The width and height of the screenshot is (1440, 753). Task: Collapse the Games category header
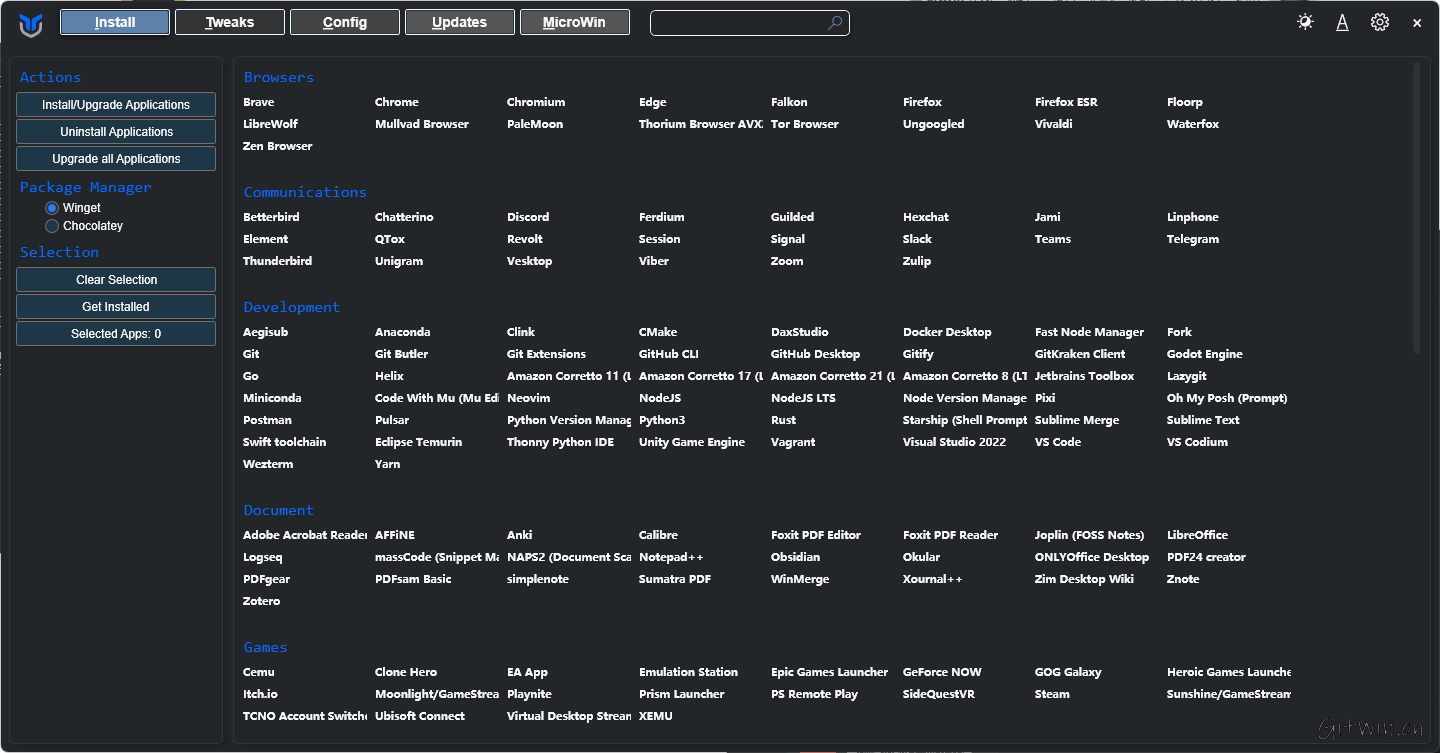(x=265, y=647)
